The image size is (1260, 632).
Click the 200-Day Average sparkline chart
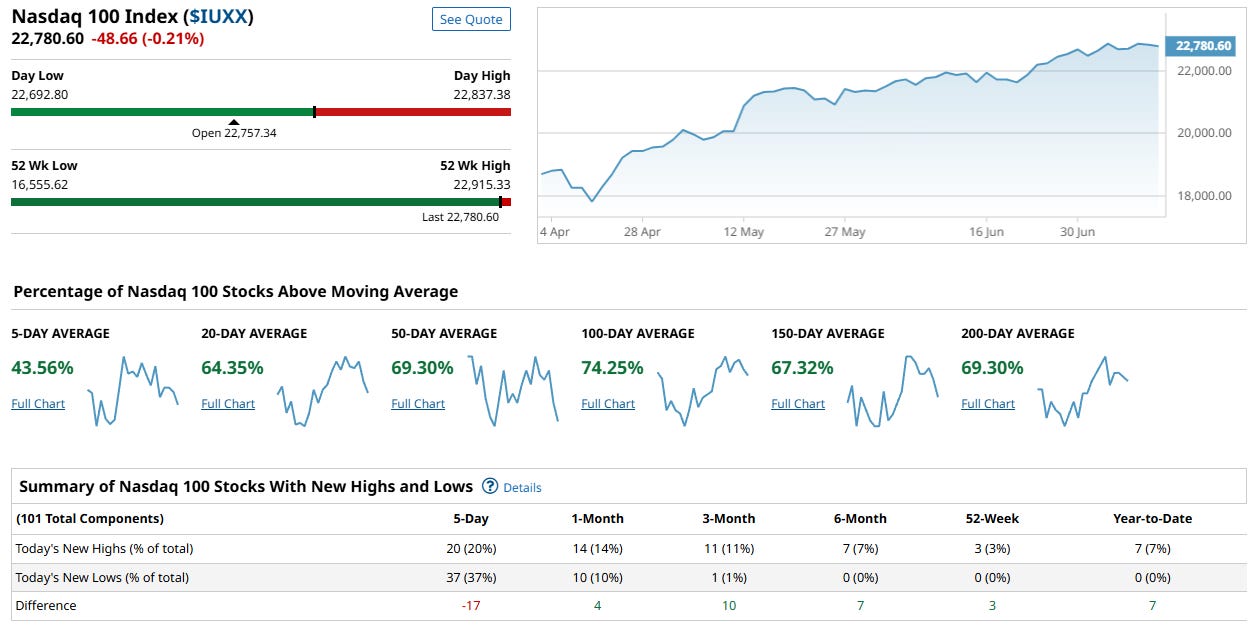[1083, 390]
